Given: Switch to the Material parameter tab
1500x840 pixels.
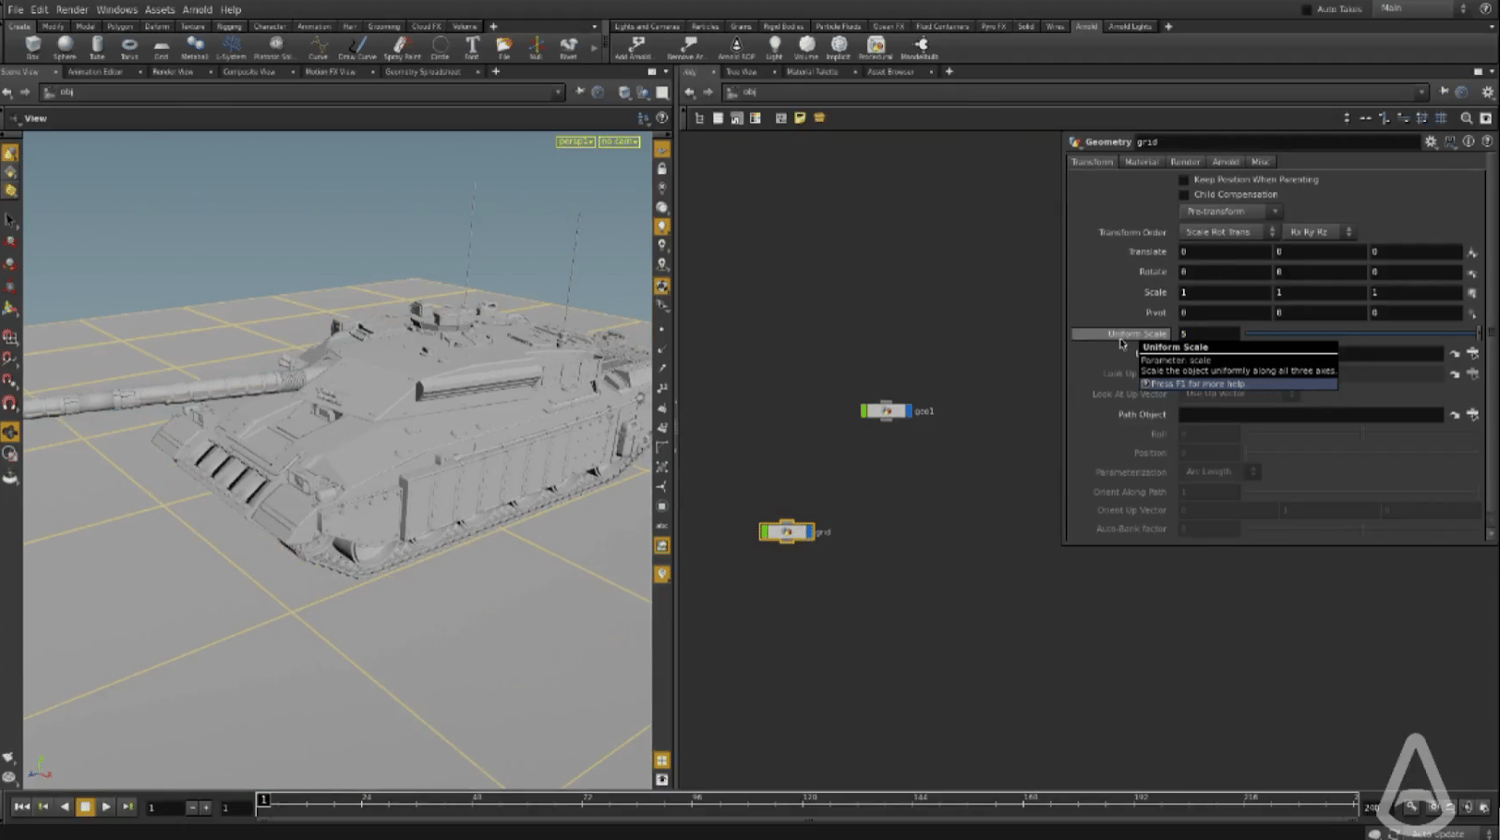Looking at the screenshot, I should (1141, 162).
